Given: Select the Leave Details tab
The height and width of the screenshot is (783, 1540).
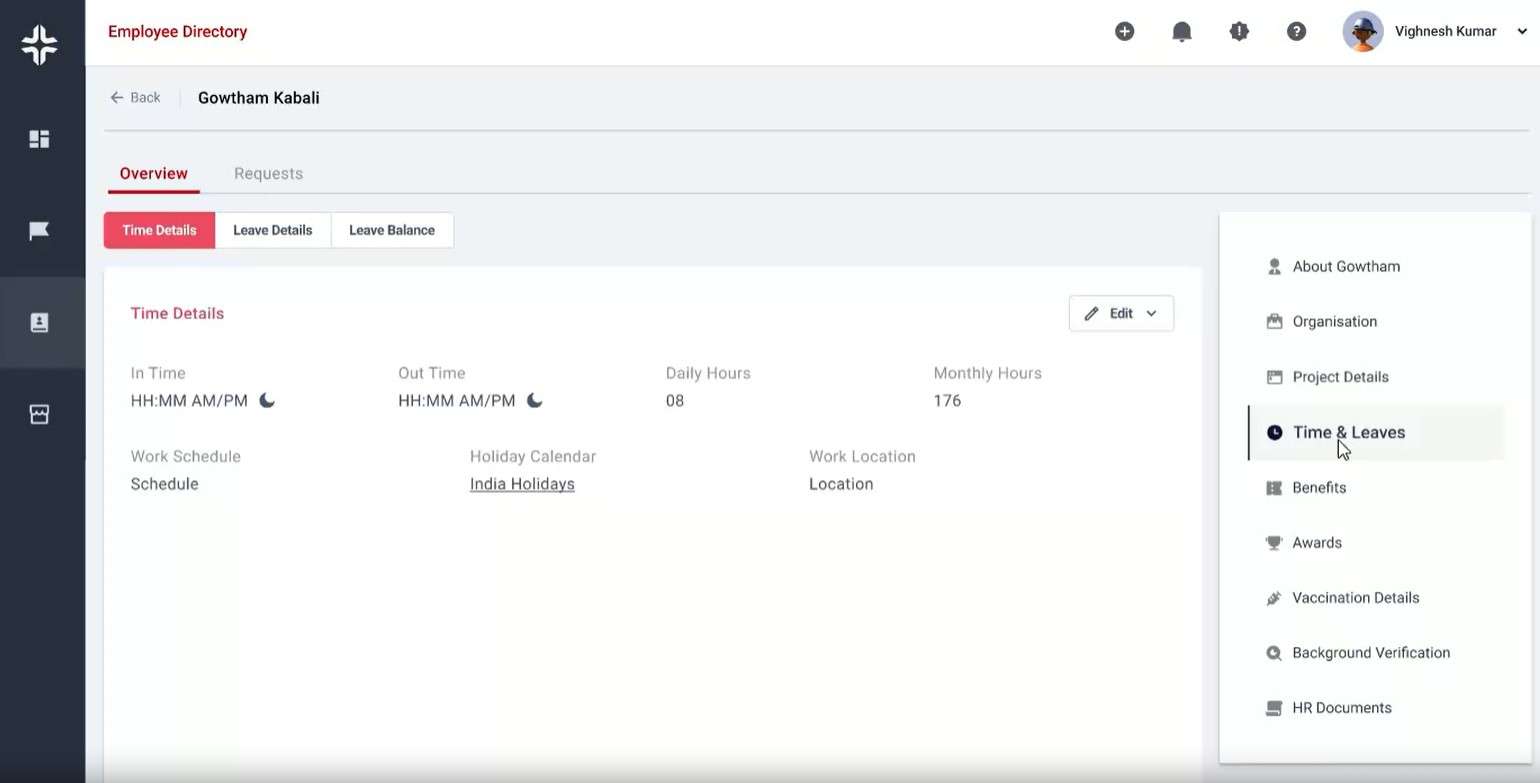Looking at the screenshot, I should (x=272, y=230).
